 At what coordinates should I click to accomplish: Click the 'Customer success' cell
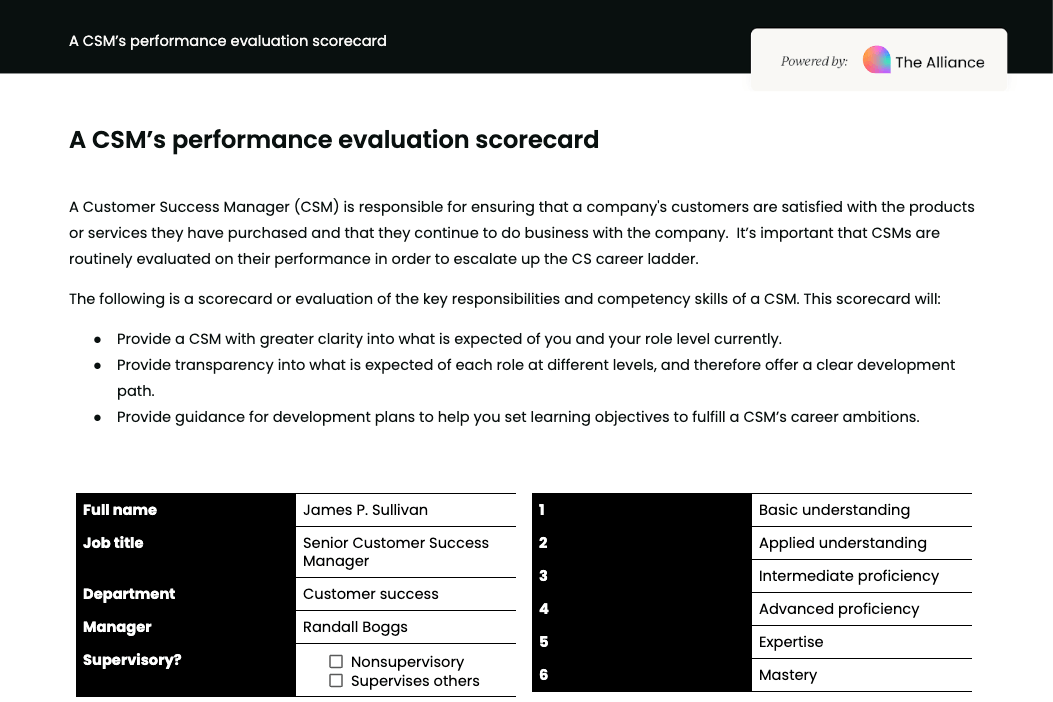[370, 594]
